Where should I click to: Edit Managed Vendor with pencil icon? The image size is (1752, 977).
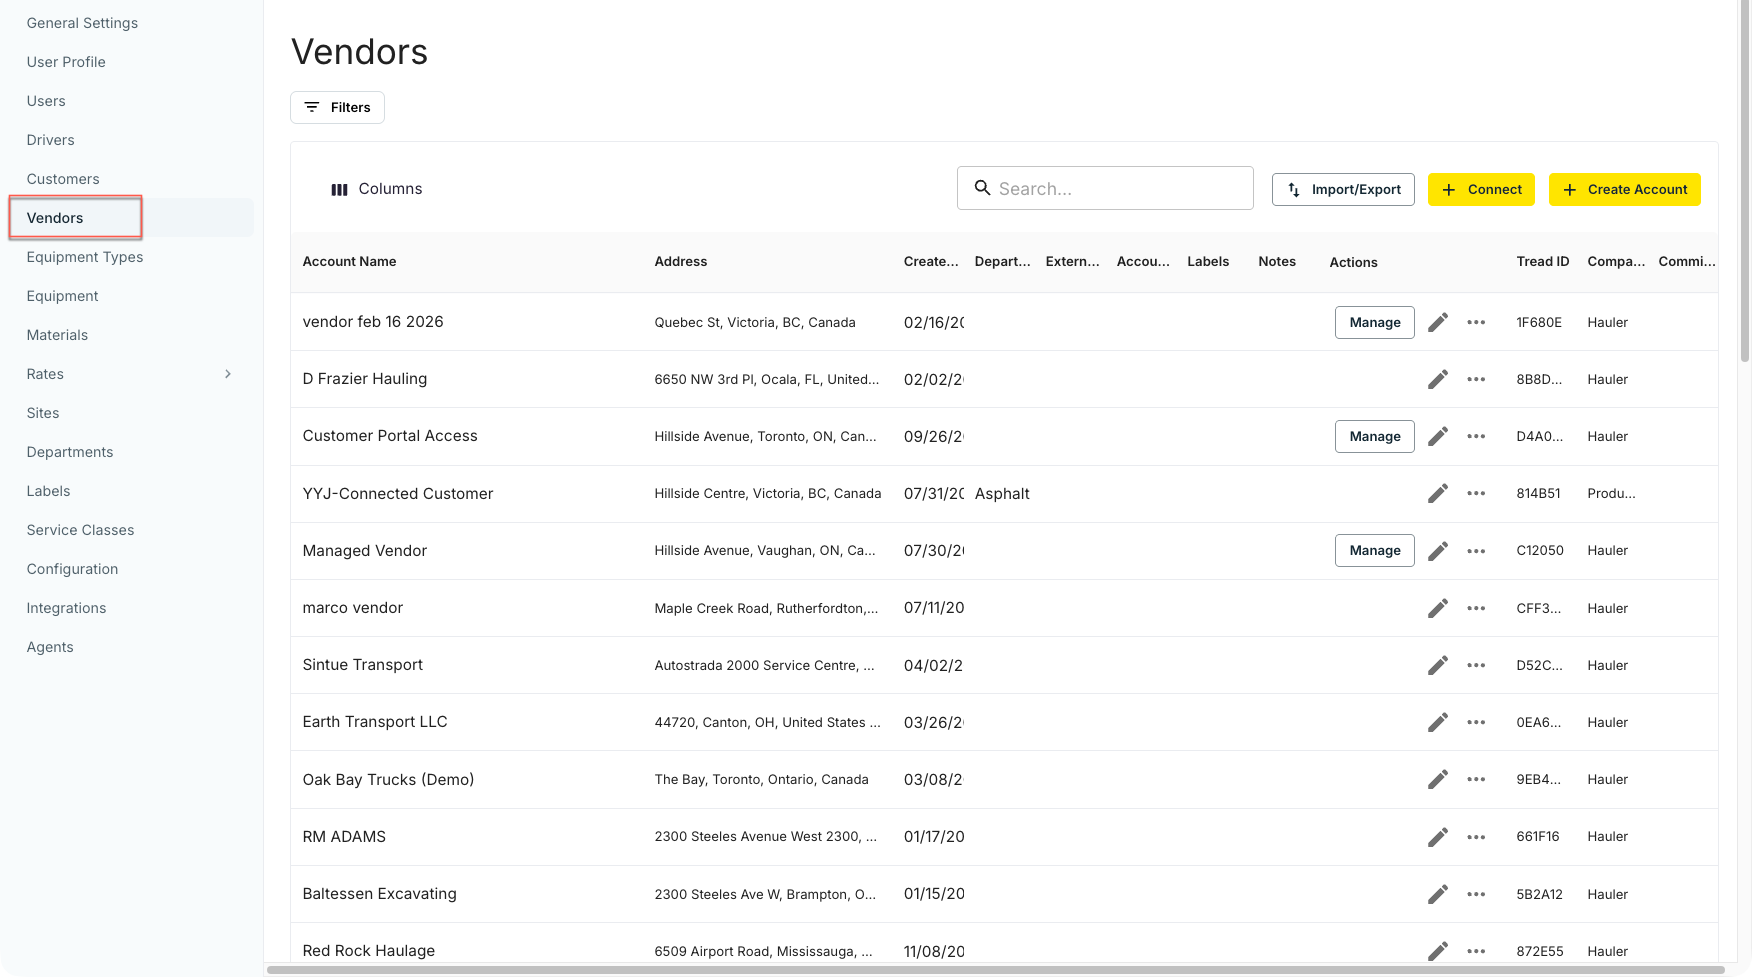tap(1438, 551)
